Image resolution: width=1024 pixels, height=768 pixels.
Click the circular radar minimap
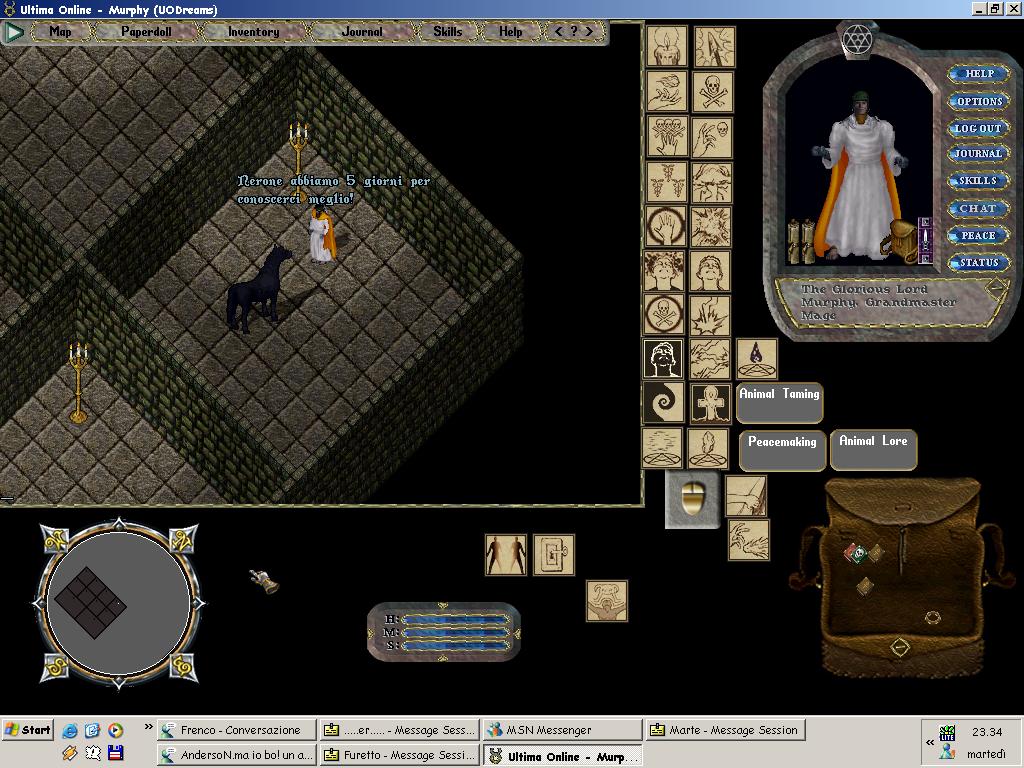tap(118, 603)
